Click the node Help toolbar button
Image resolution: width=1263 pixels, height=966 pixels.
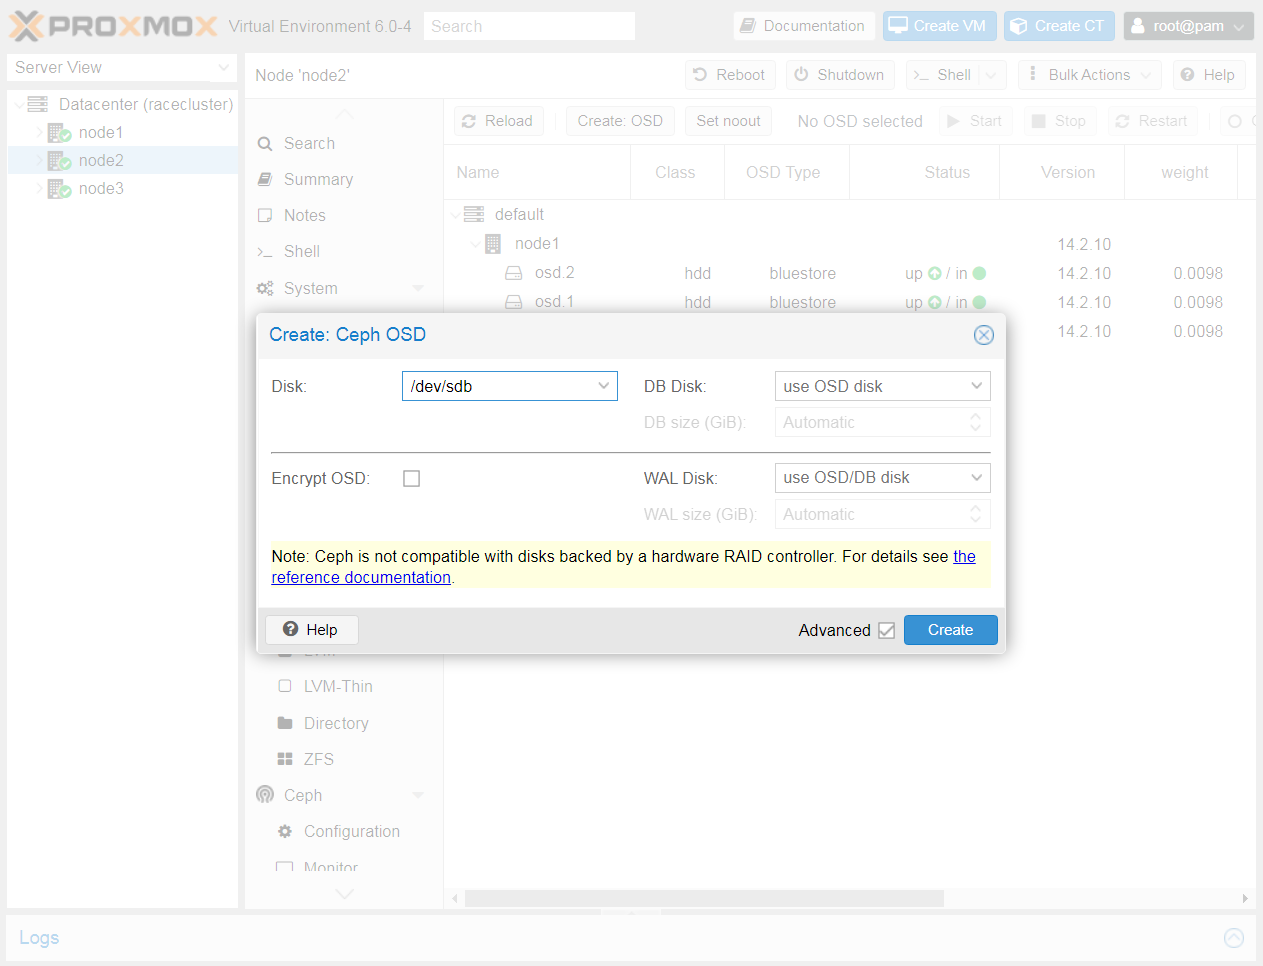(1208, 75)
